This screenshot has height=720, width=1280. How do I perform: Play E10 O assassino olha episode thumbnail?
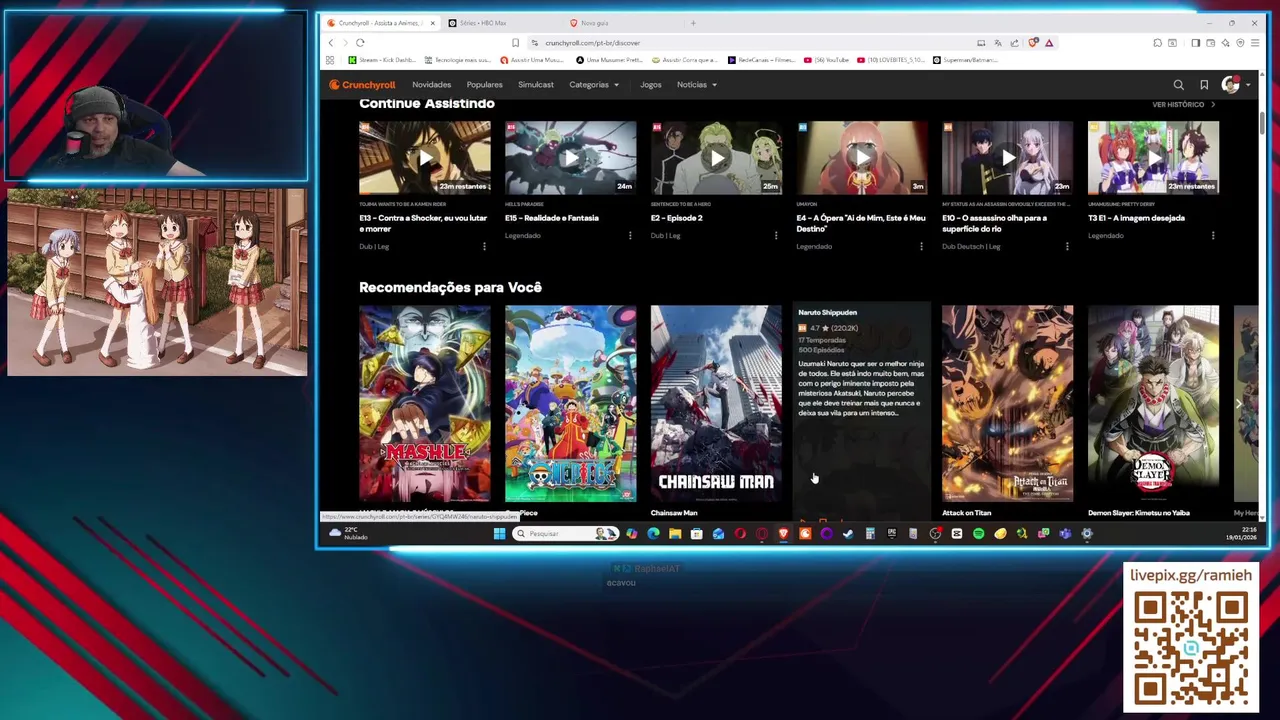[1007, 158]
